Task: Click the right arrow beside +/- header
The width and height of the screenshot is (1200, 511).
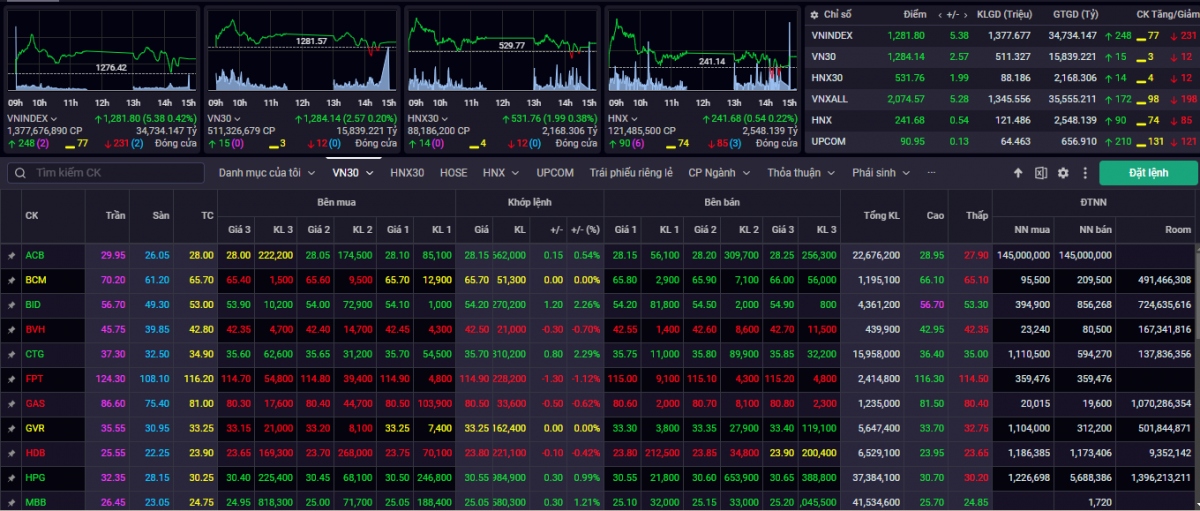Action: point(966,15)
